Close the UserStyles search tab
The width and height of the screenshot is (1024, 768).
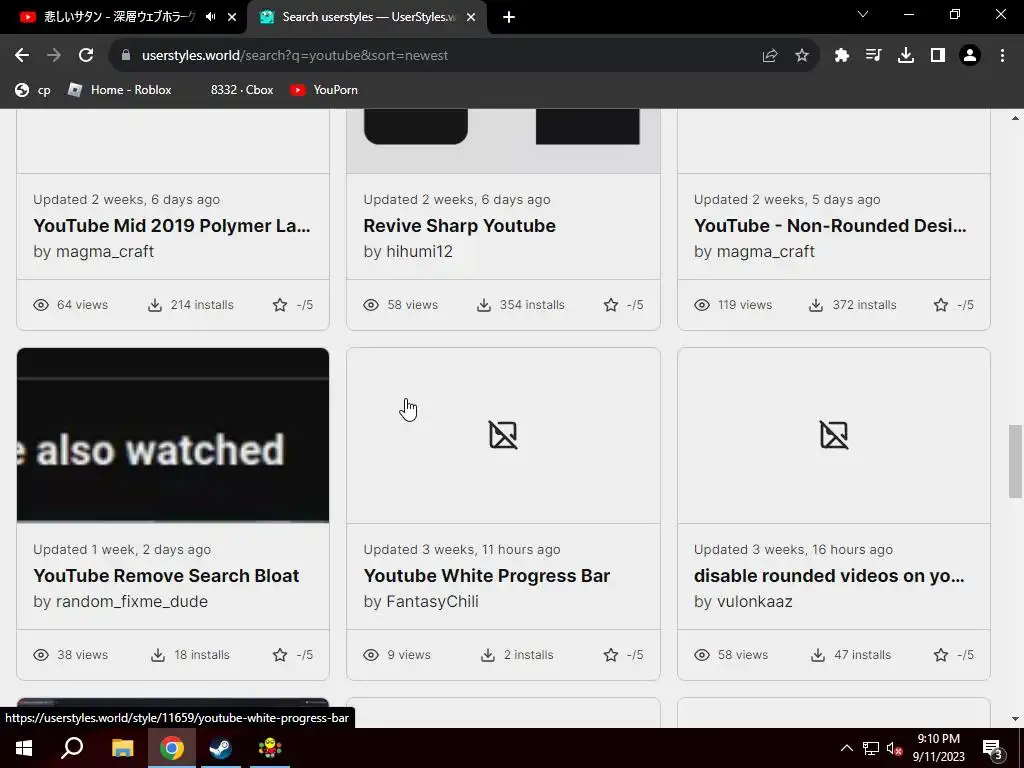pos(471,18)
